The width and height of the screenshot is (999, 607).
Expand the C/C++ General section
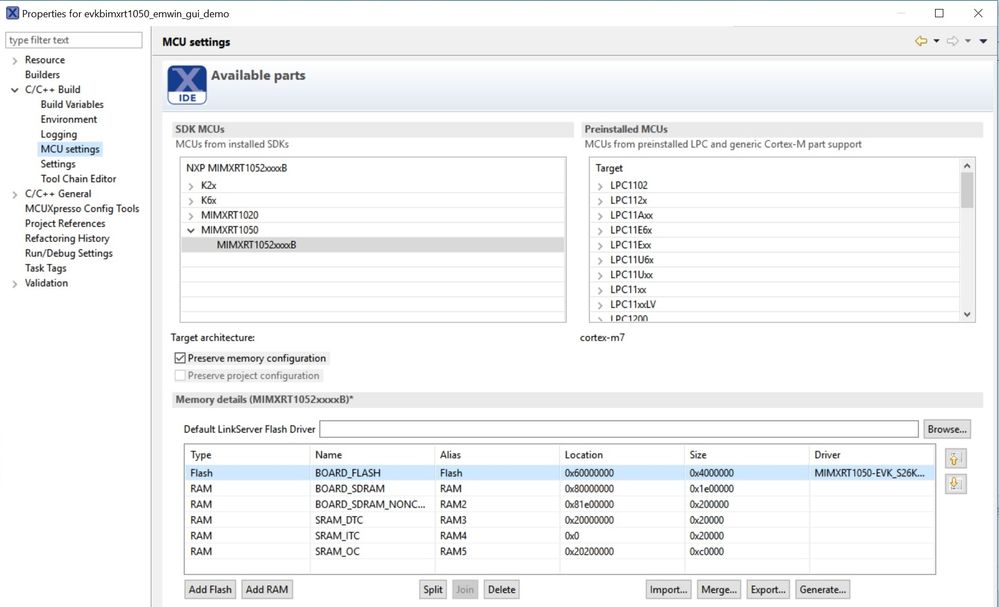14,194
